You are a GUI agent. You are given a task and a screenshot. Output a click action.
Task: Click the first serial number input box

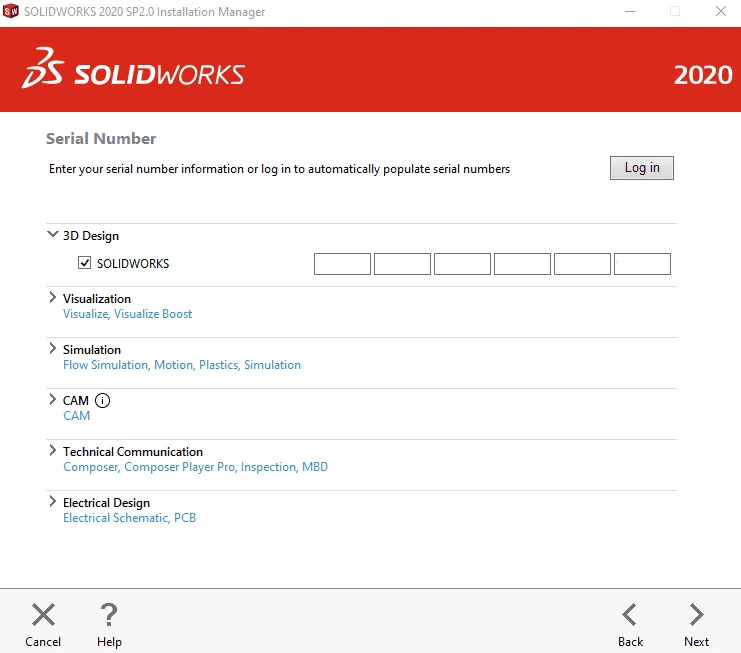(x=342, y=264)
